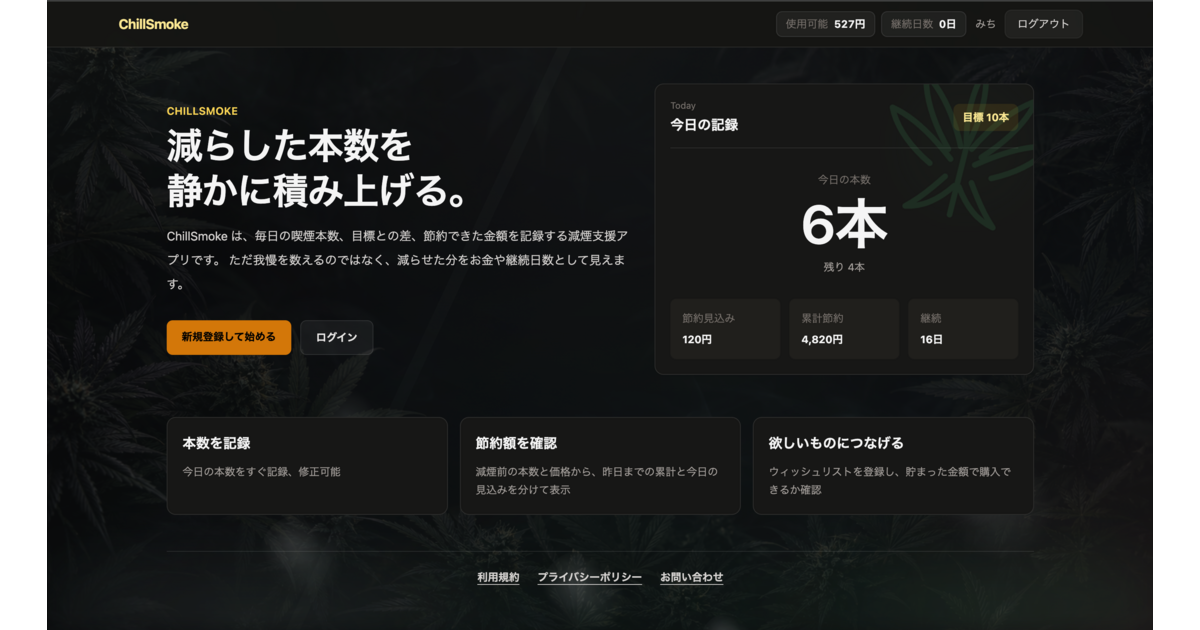Click 新規登録して始める button
Viewport: 1200px width, 630px height.
229,337
